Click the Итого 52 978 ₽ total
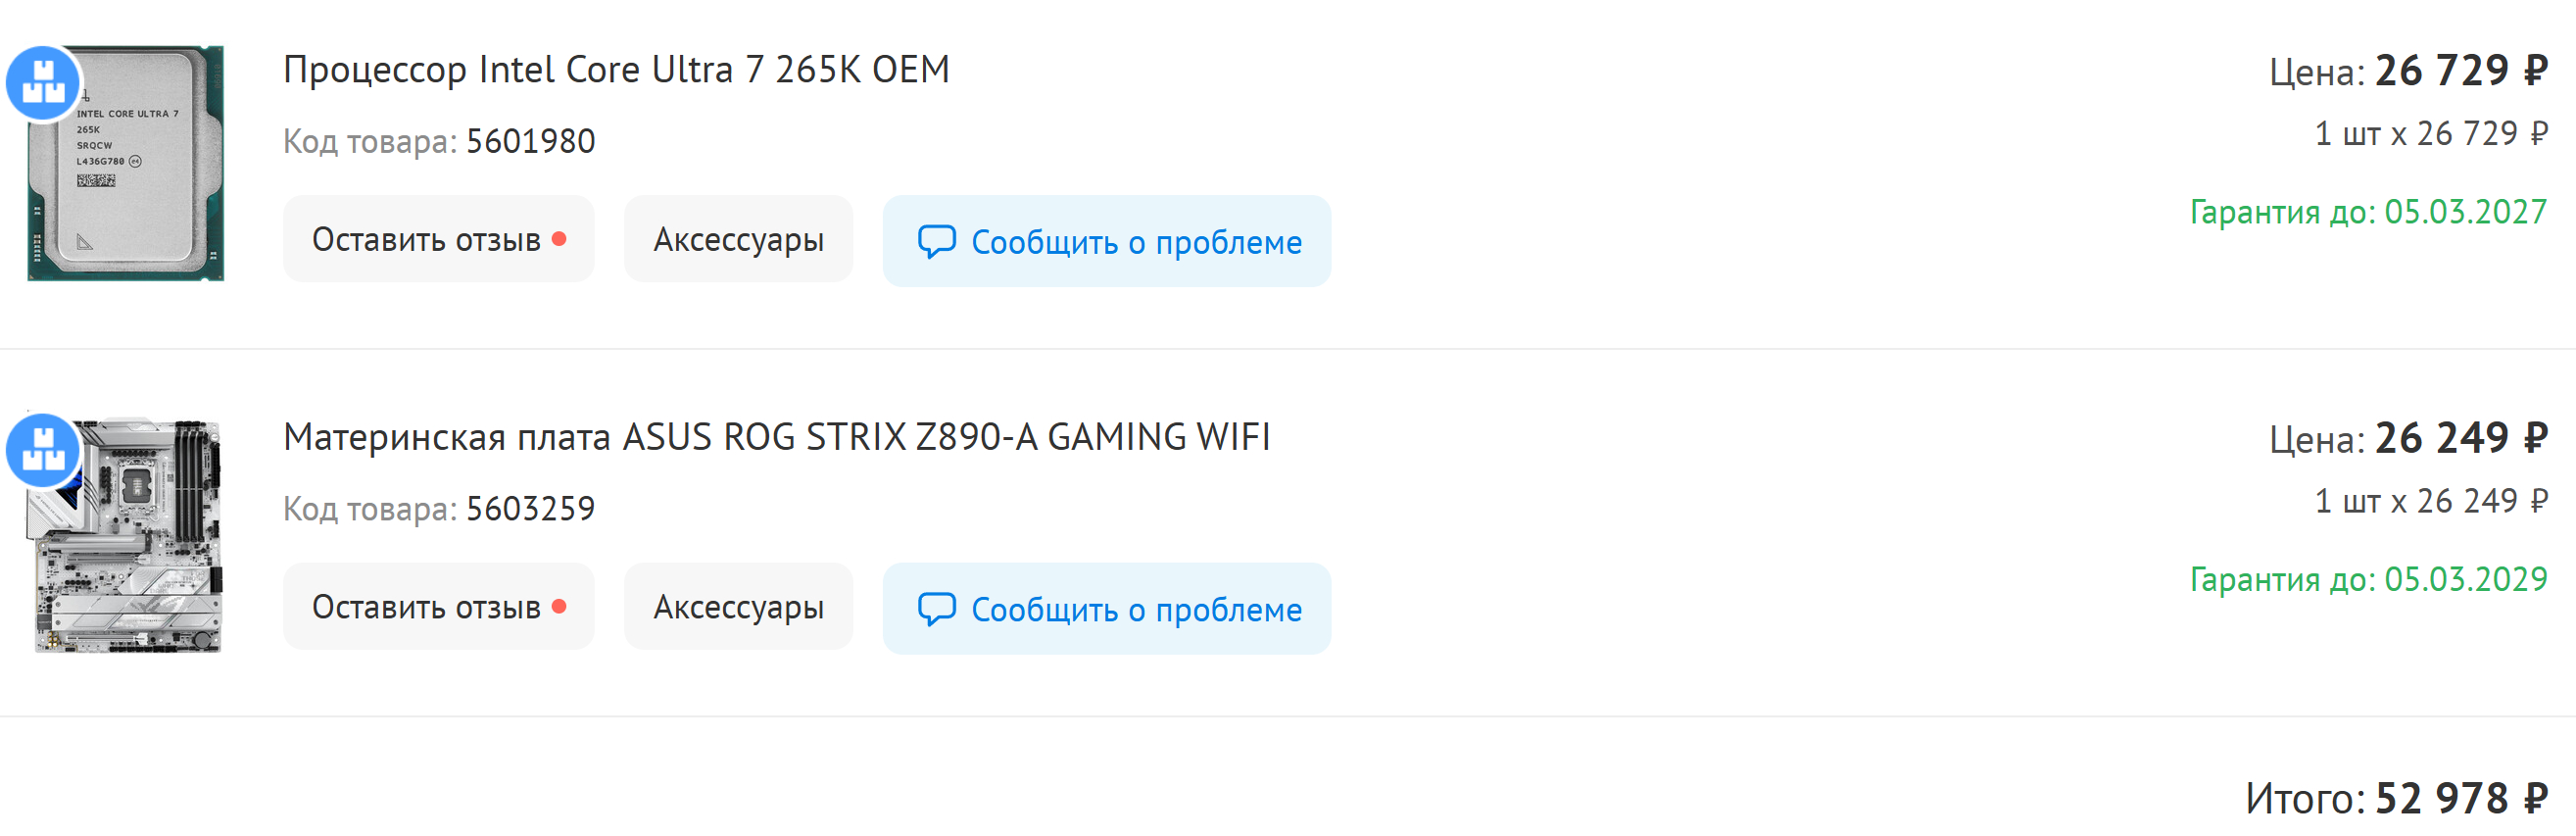Image resolution: width=2576 pixels, height=836 pixels. (x=2396, y=797)
